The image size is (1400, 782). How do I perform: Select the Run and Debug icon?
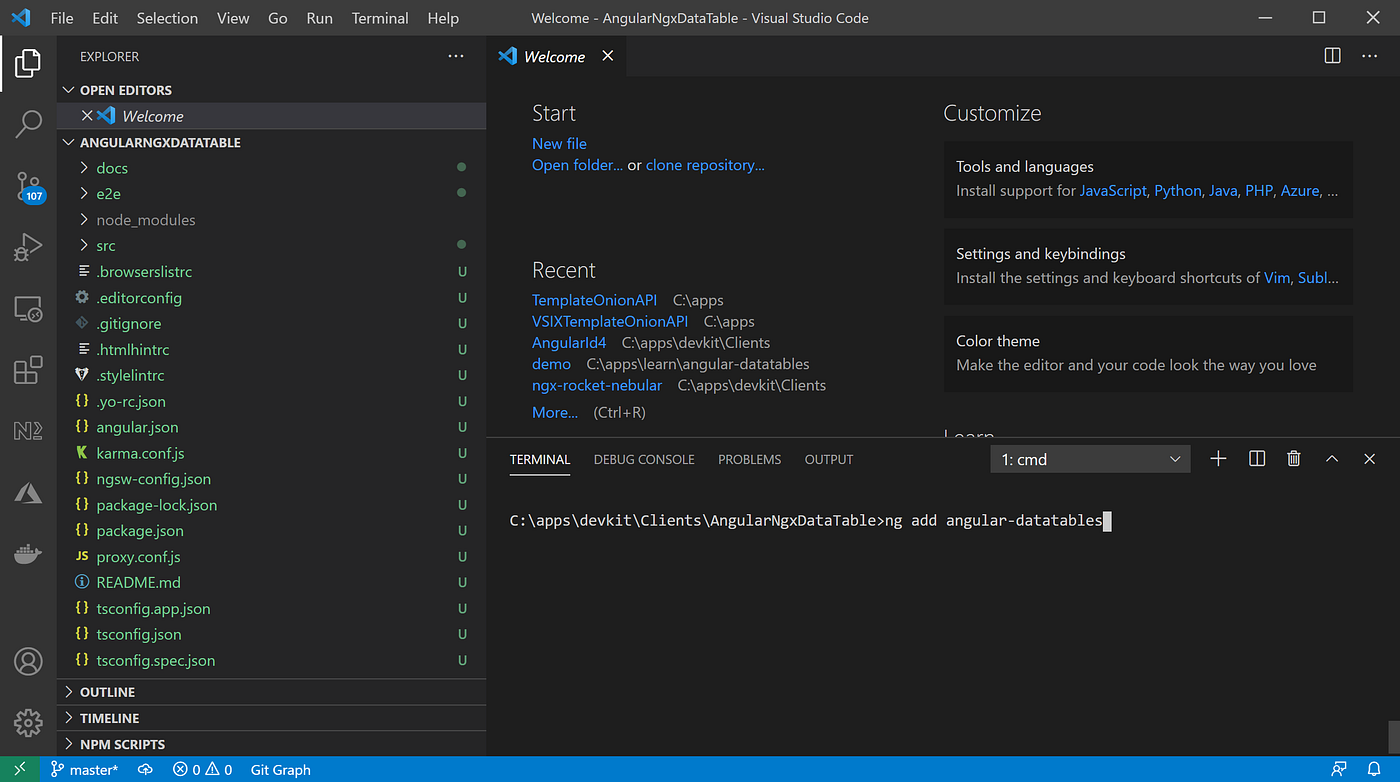coord(28,247)
